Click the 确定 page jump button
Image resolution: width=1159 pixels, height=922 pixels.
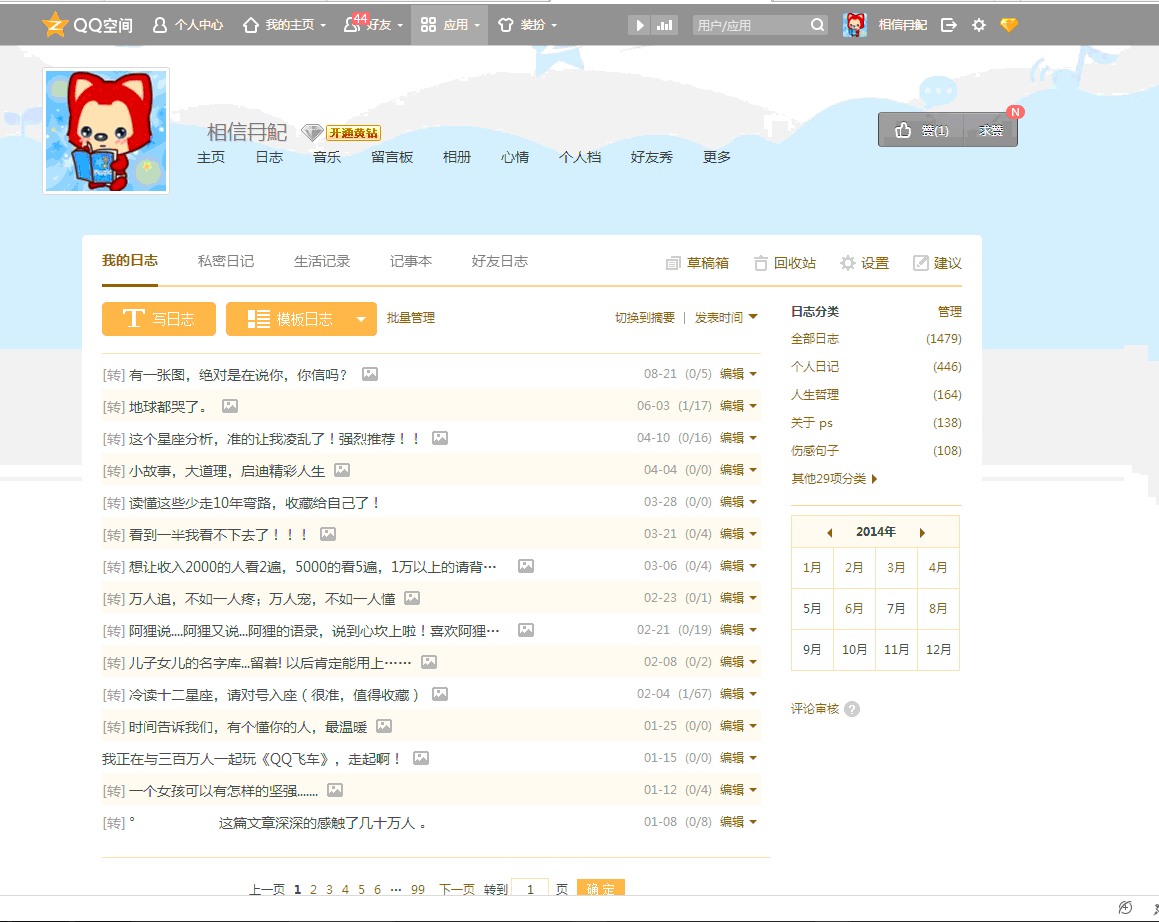coord(601,888)
